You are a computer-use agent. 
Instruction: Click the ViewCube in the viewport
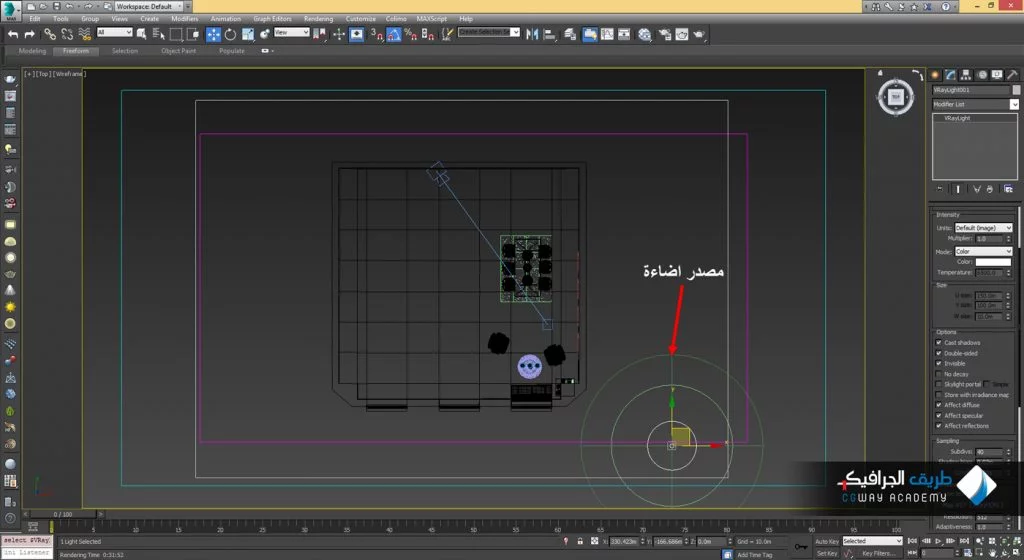coord(895,97)
